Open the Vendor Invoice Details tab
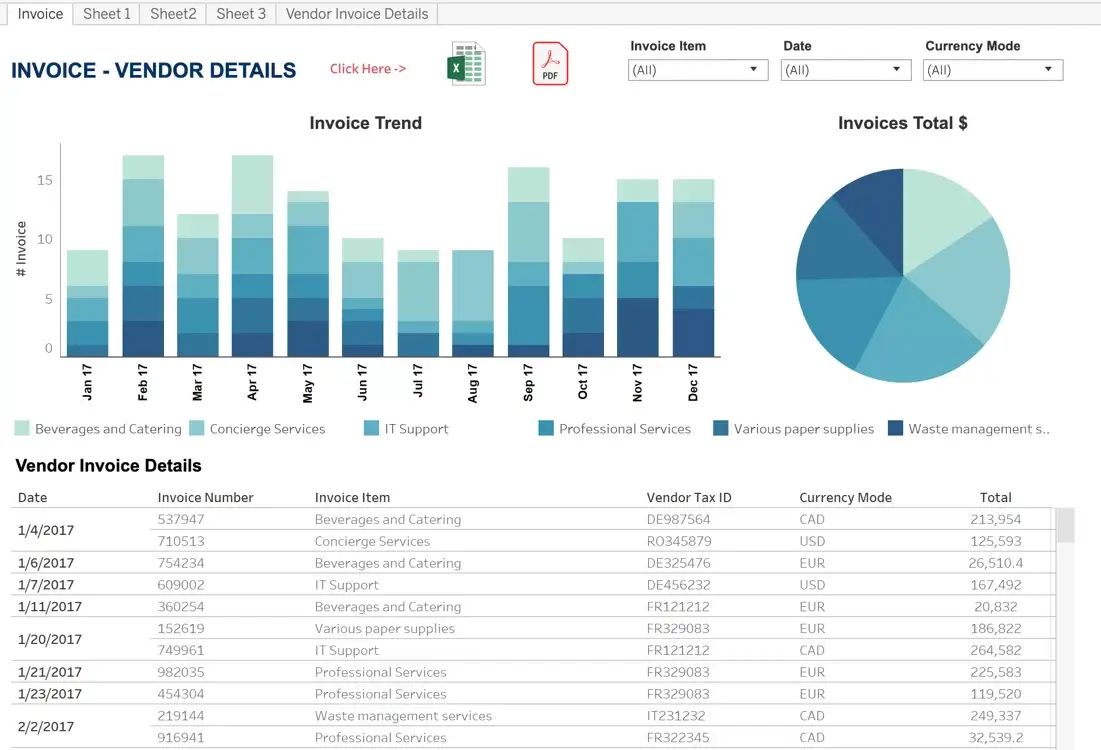The width and height of the screenshot is (1101, 750). [357, 13]
